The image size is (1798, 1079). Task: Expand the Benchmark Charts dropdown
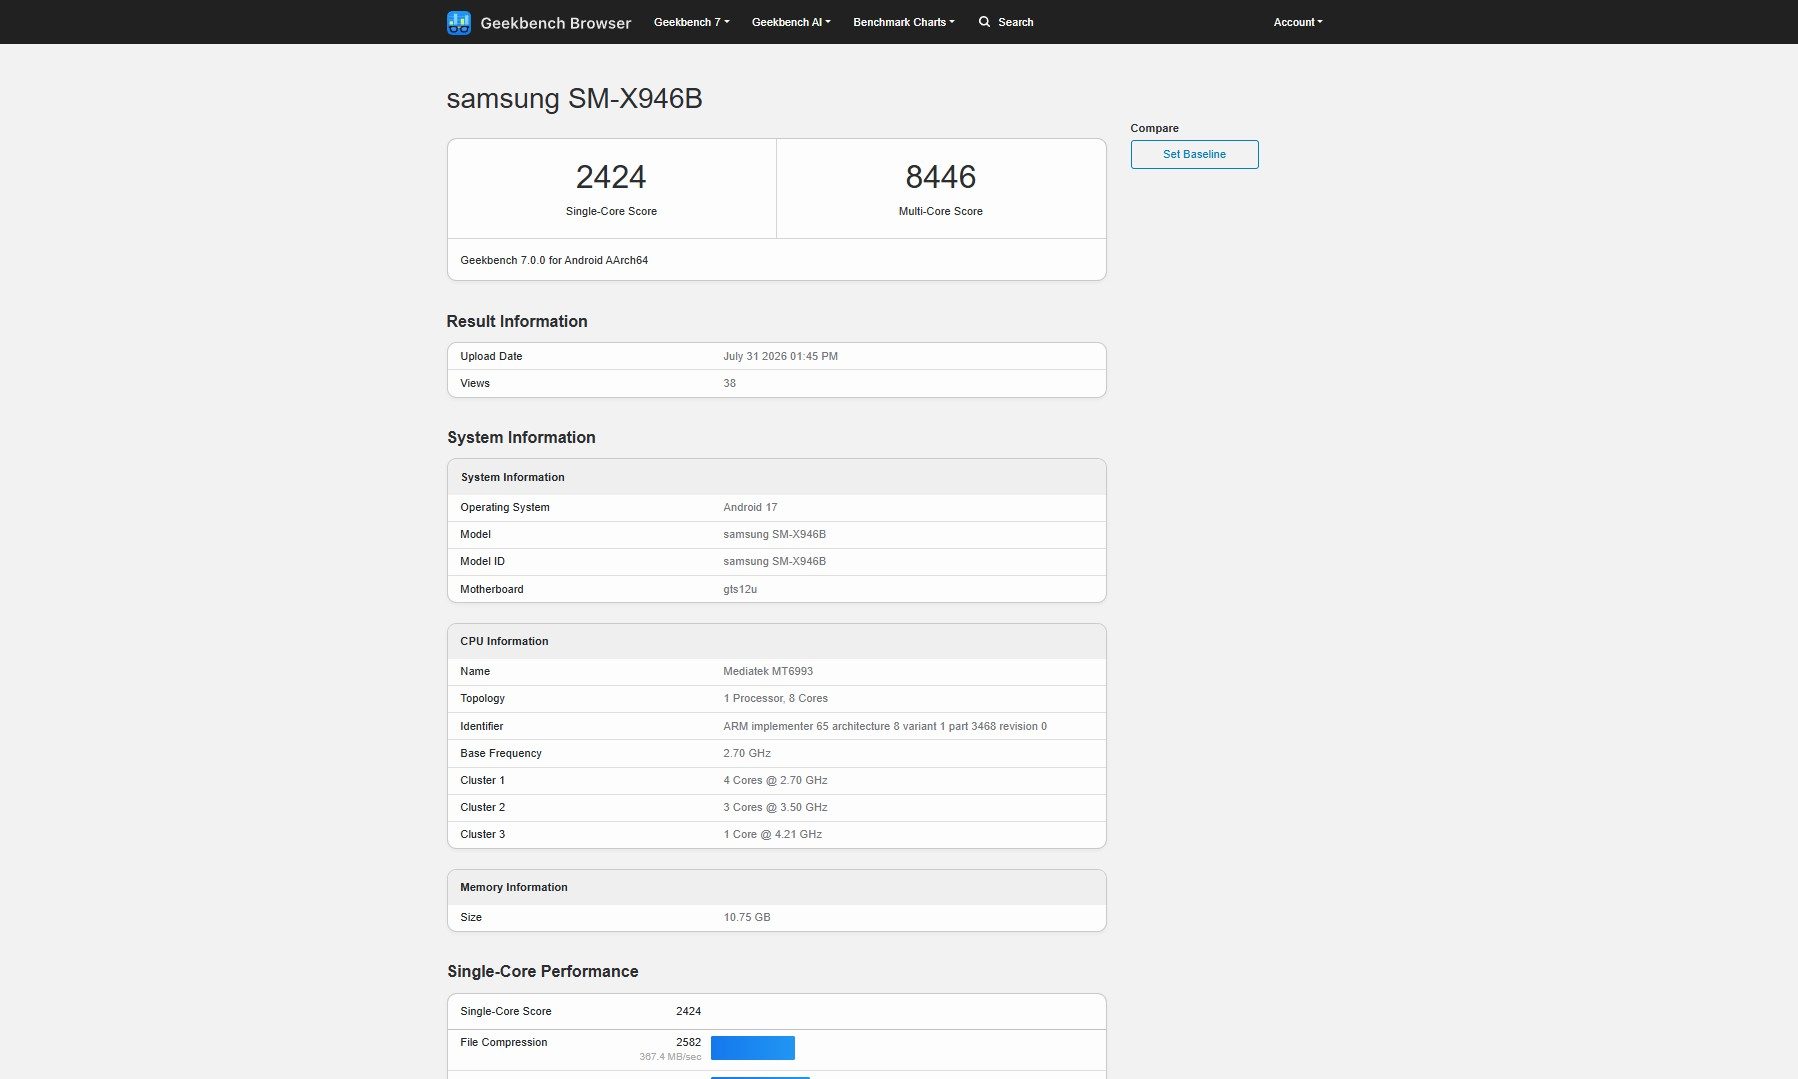pos(904,22)
